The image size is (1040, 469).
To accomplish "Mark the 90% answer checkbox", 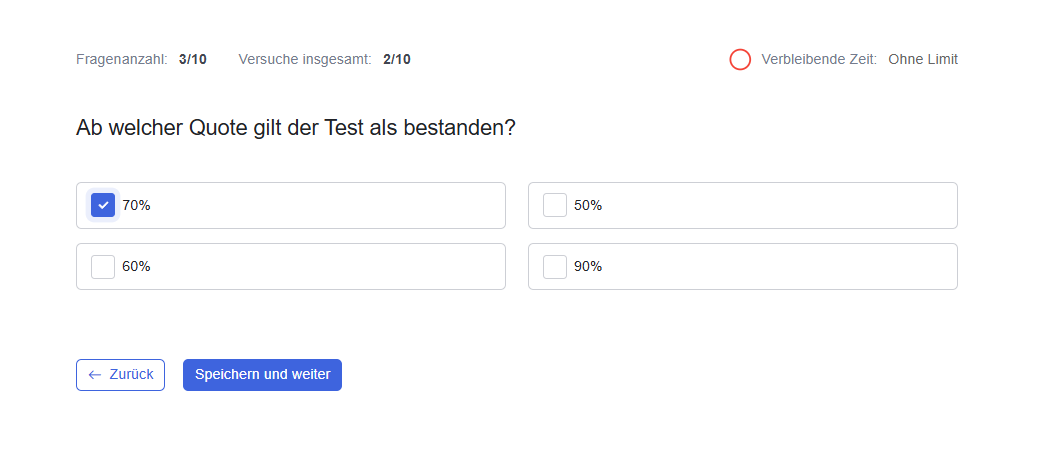I will coord(555,267).
